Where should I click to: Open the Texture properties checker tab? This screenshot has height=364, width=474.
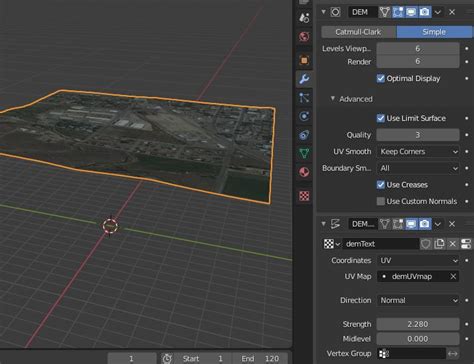pyautogui.click(x=304, y=196)
